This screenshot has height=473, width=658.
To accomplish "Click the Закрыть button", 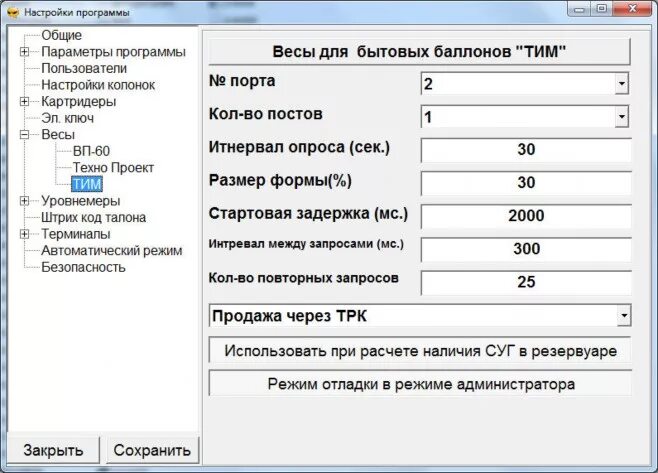I will coord(53,450).
